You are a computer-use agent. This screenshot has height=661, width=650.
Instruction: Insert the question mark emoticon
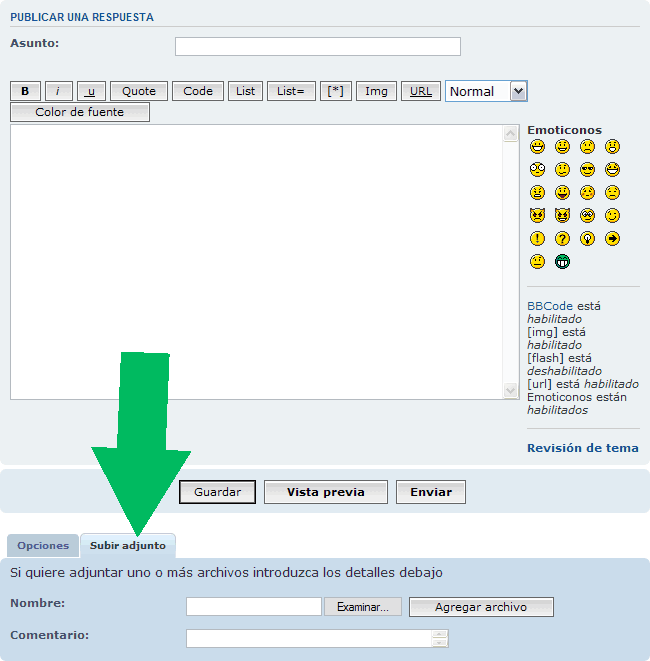563,239
